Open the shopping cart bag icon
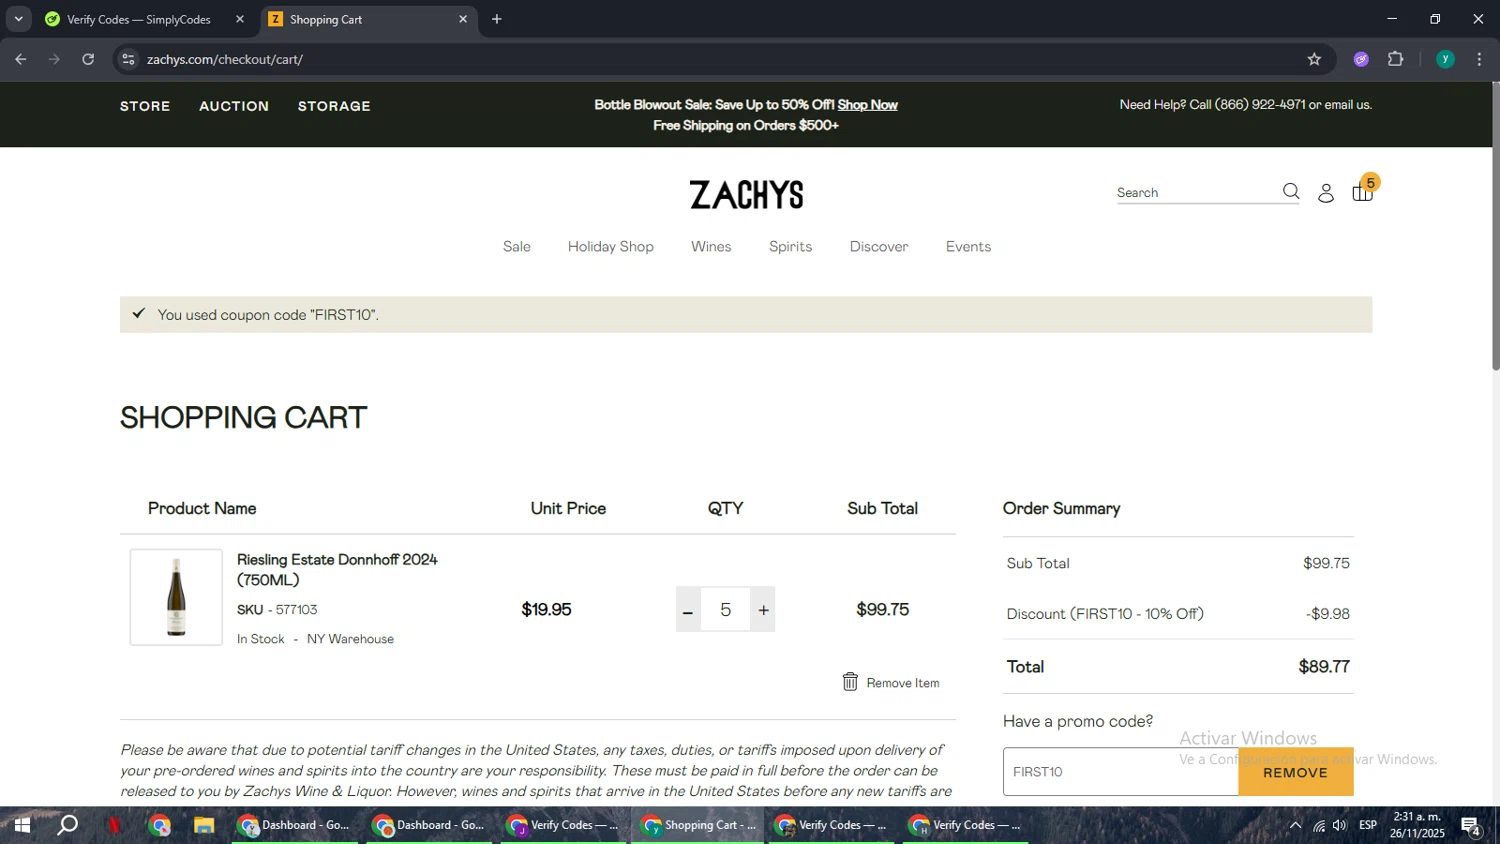 (1362, 192)
